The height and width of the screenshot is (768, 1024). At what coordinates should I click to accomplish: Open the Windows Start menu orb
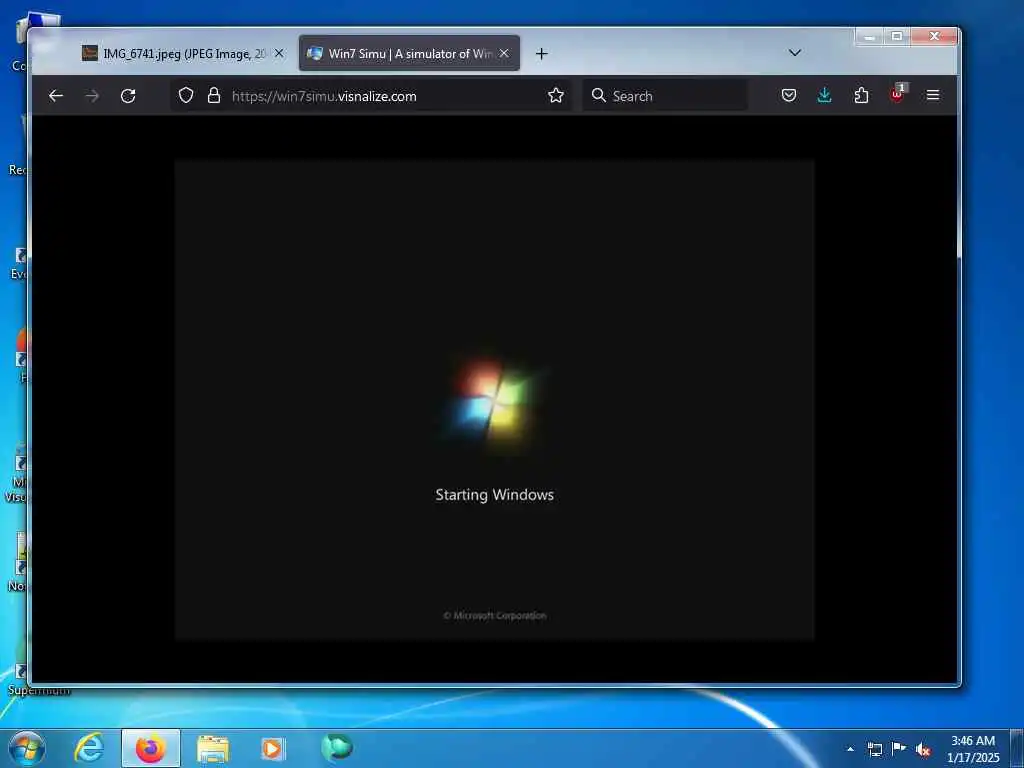(27, 748)
